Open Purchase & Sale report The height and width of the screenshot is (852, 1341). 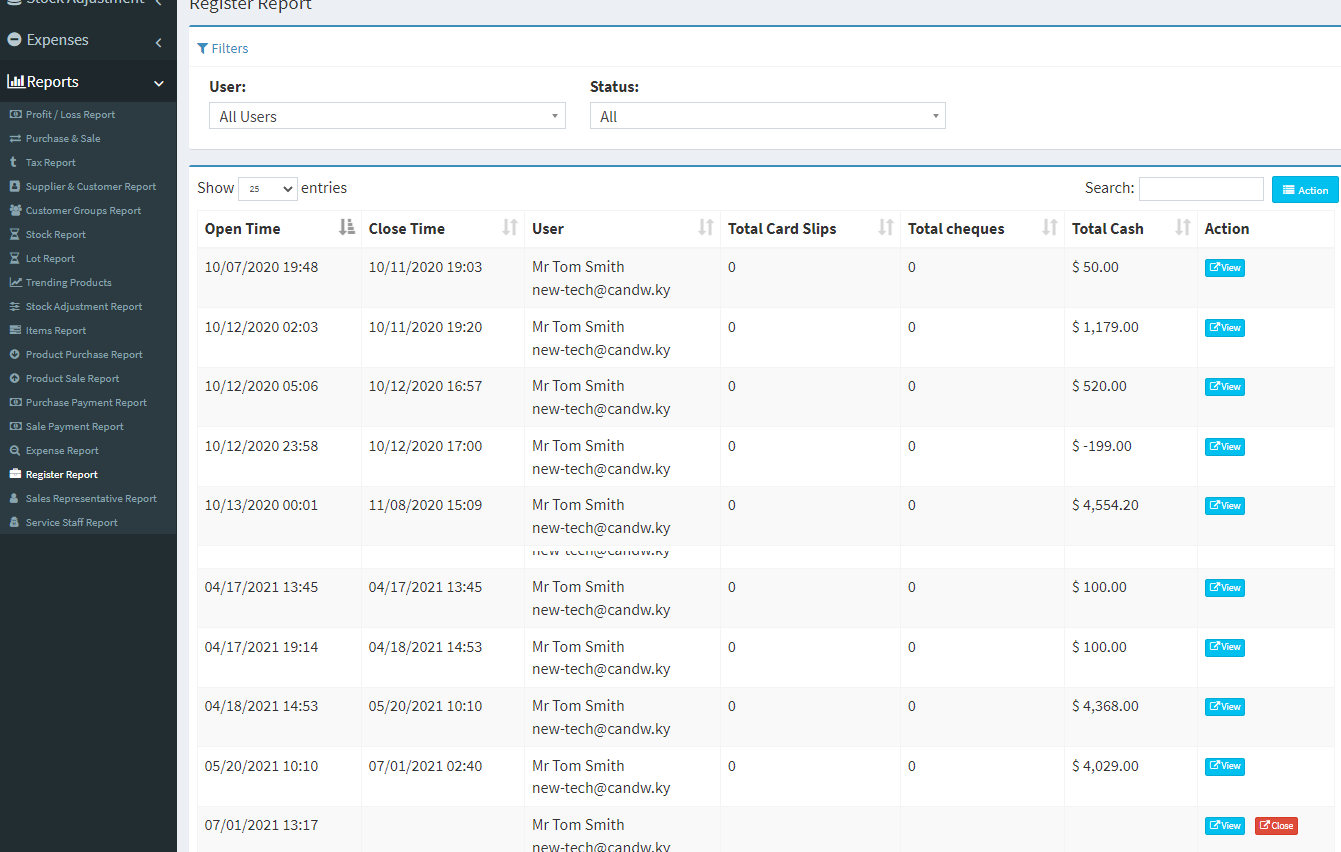[x=63, y=138]
